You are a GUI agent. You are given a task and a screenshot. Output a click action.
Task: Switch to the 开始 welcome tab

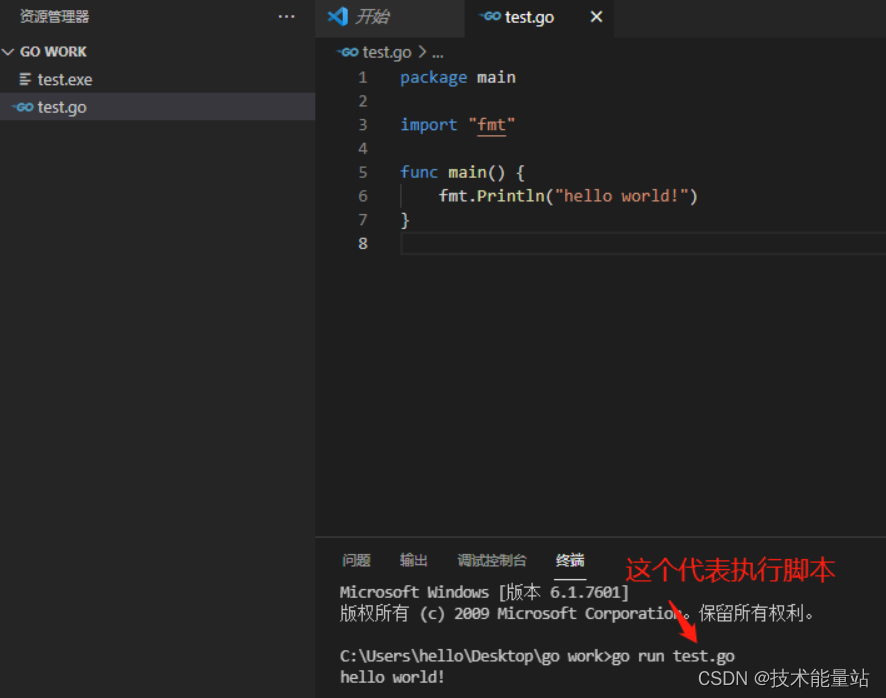click(390, 18)
